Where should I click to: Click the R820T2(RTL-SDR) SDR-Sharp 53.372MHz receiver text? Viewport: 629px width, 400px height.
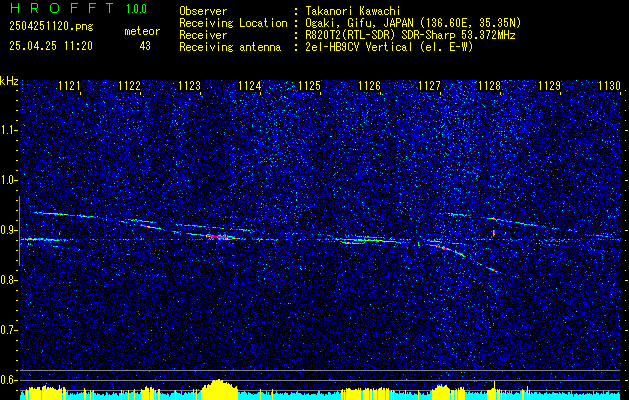coord(410,35)
